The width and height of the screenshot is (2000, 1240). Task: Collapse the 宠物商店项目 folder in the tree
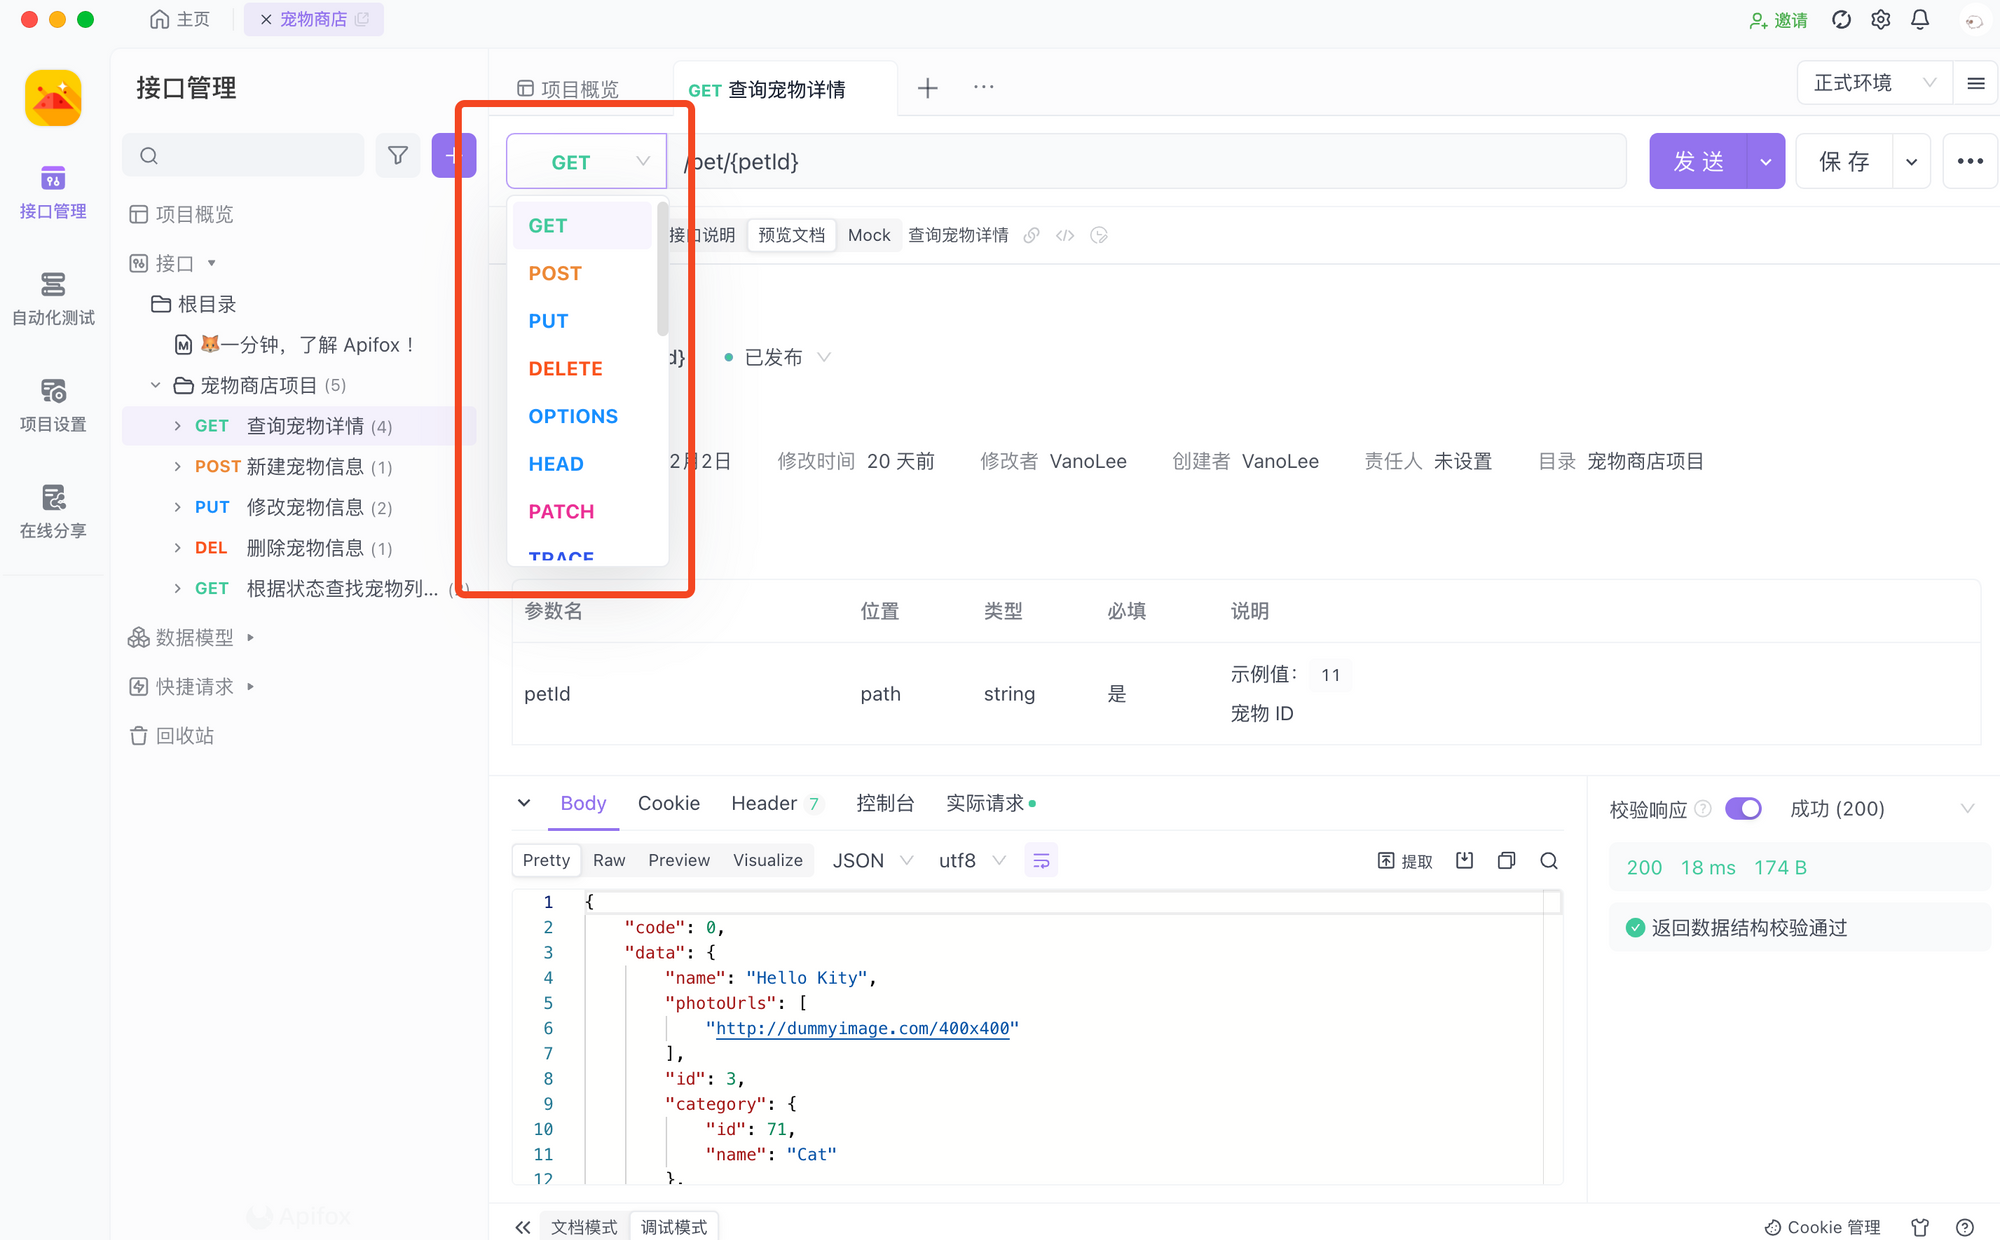[155, 385]
